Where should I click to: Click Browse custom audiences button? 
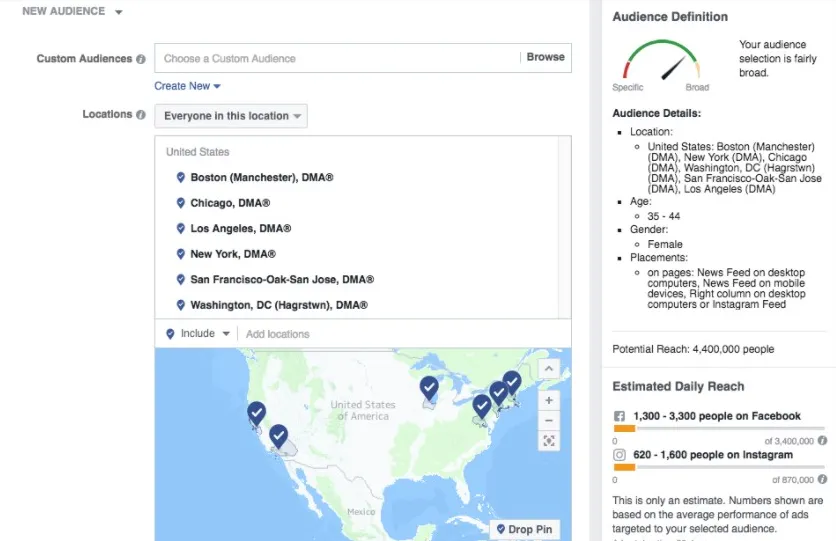point(545,58)
